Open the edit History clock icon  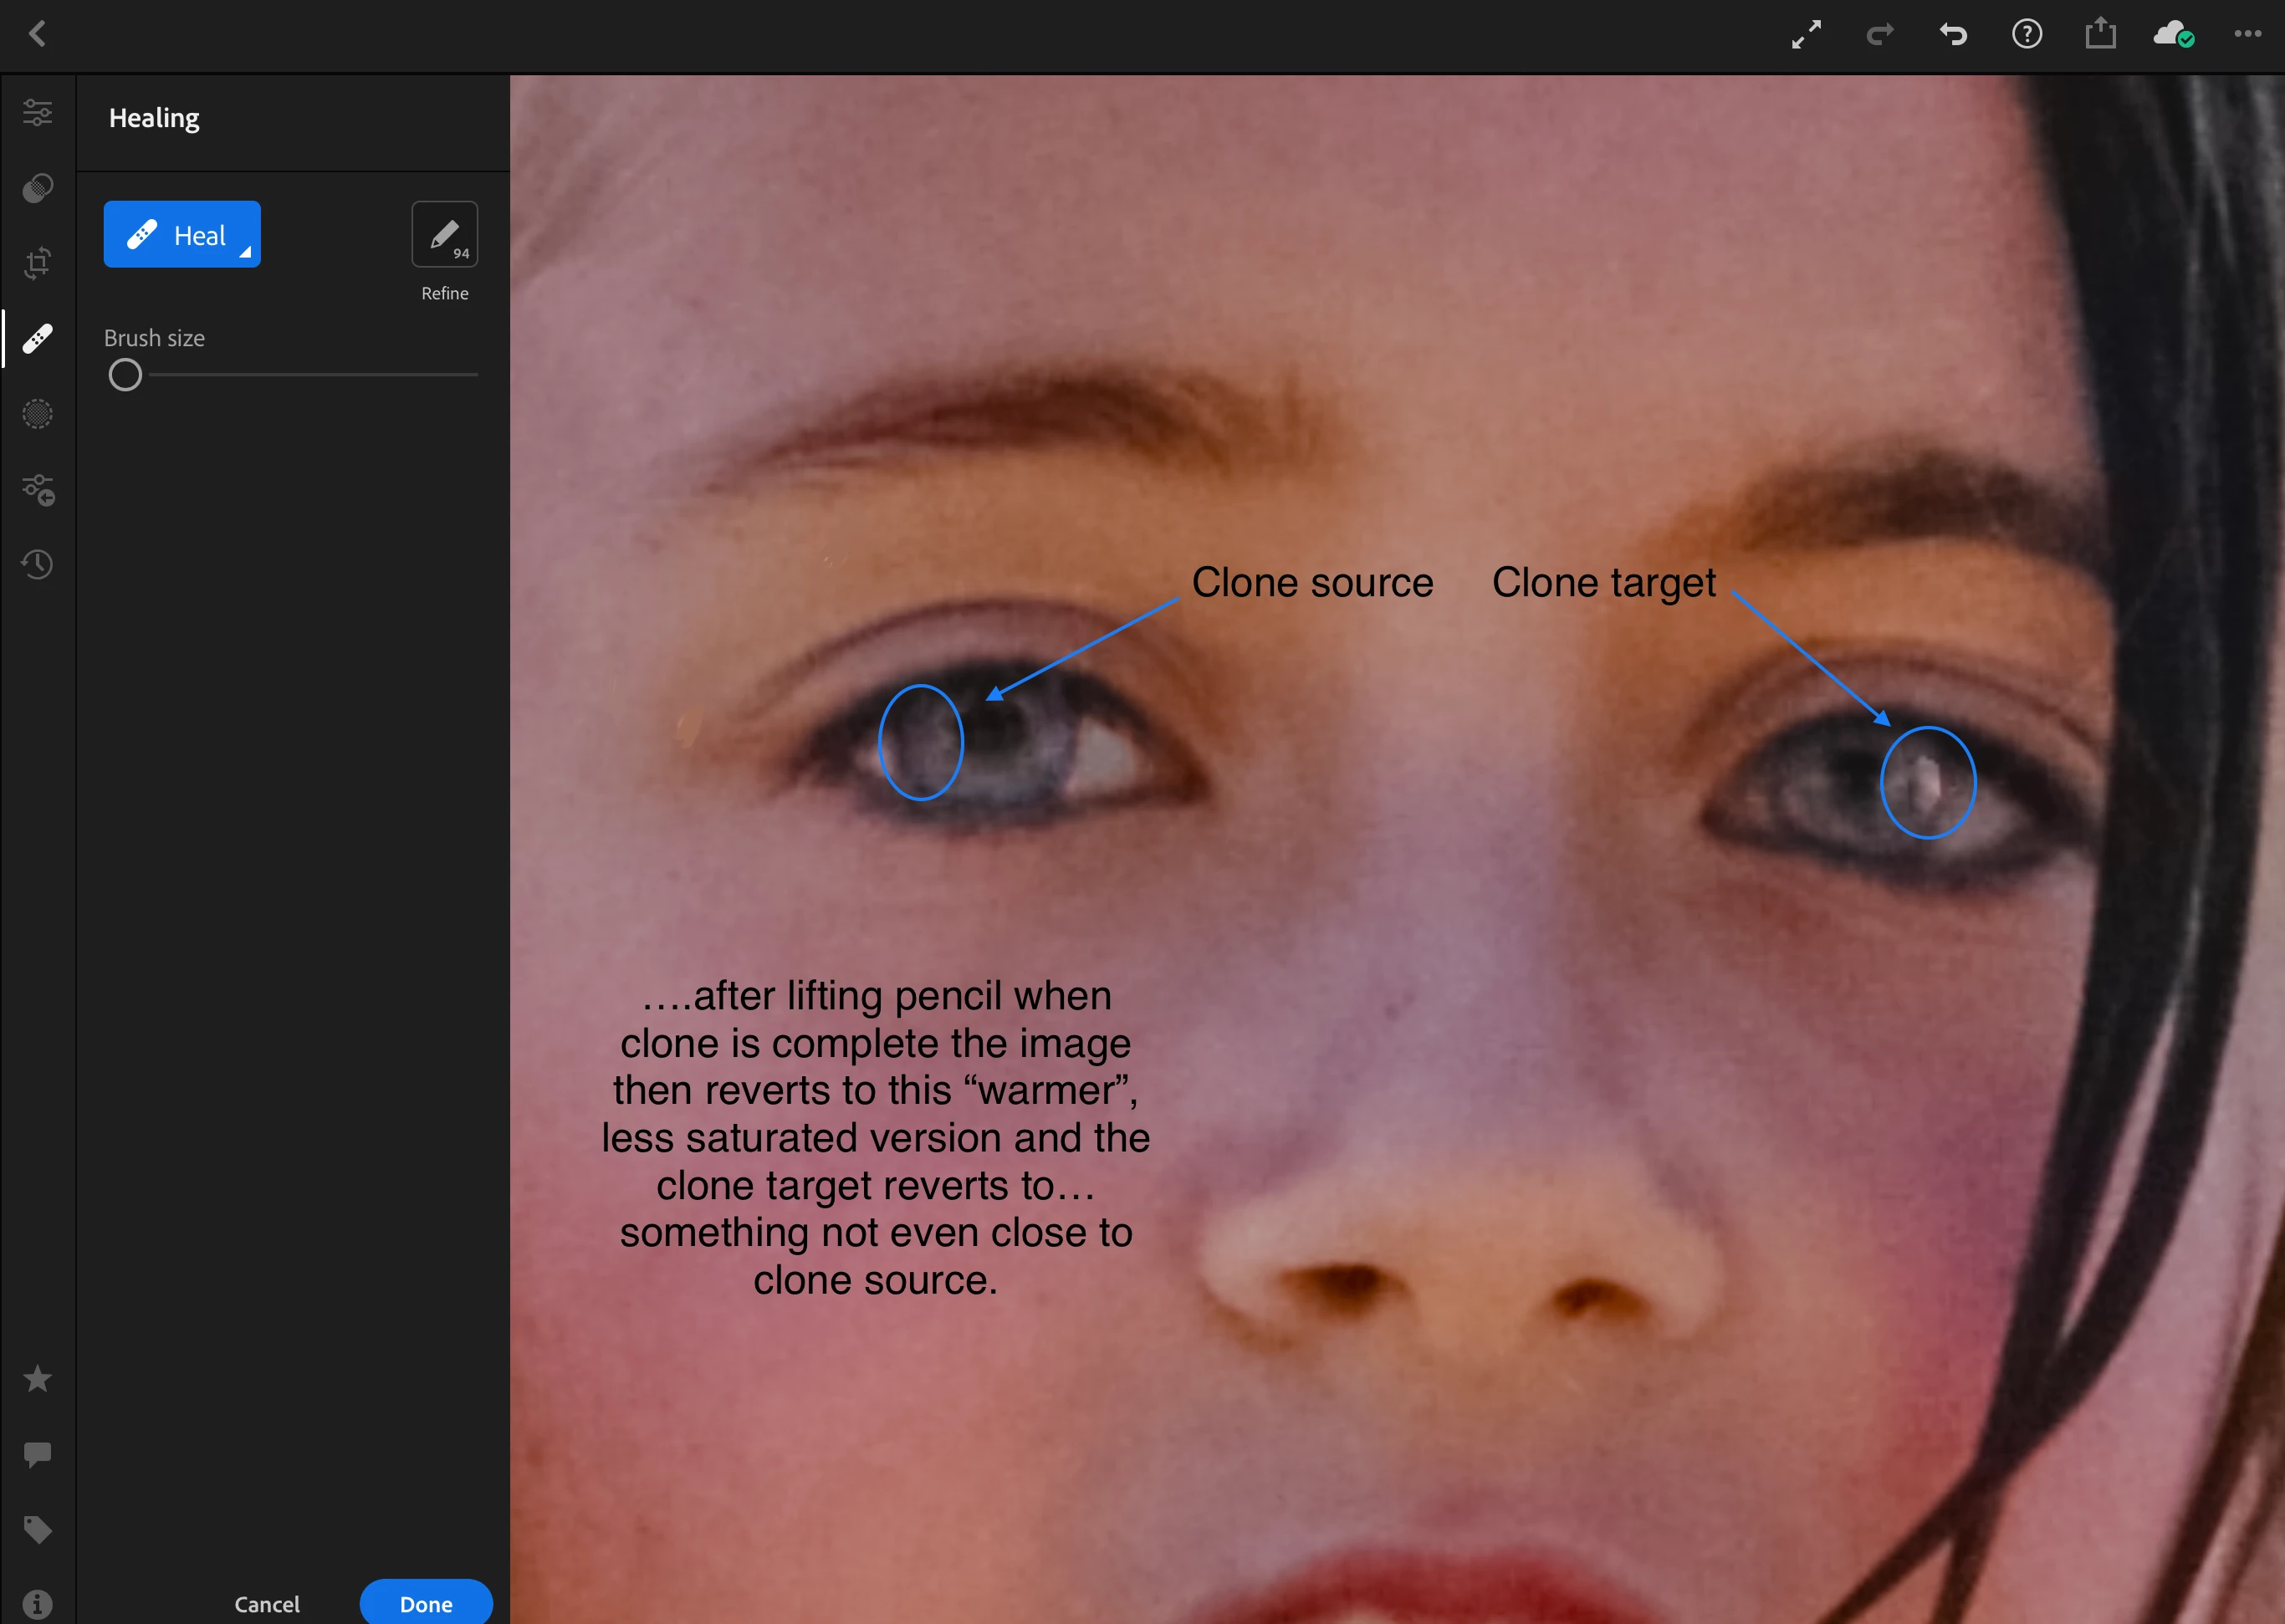(x=38, y=564)
